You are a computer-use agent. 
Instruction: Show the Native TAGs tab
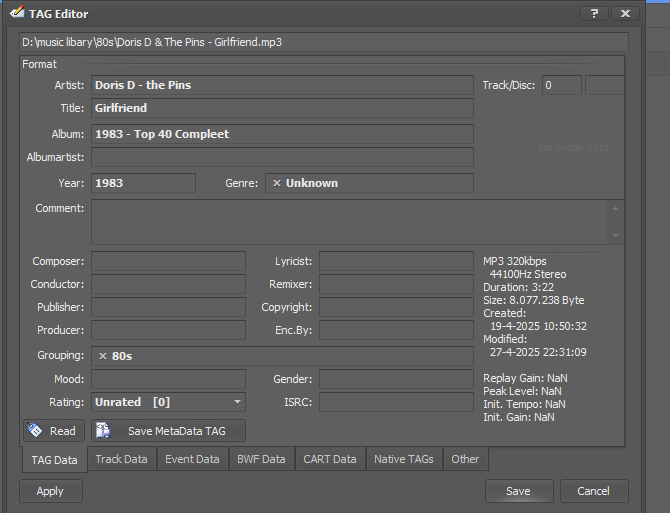pyautogui.click(x=403, y=459)
